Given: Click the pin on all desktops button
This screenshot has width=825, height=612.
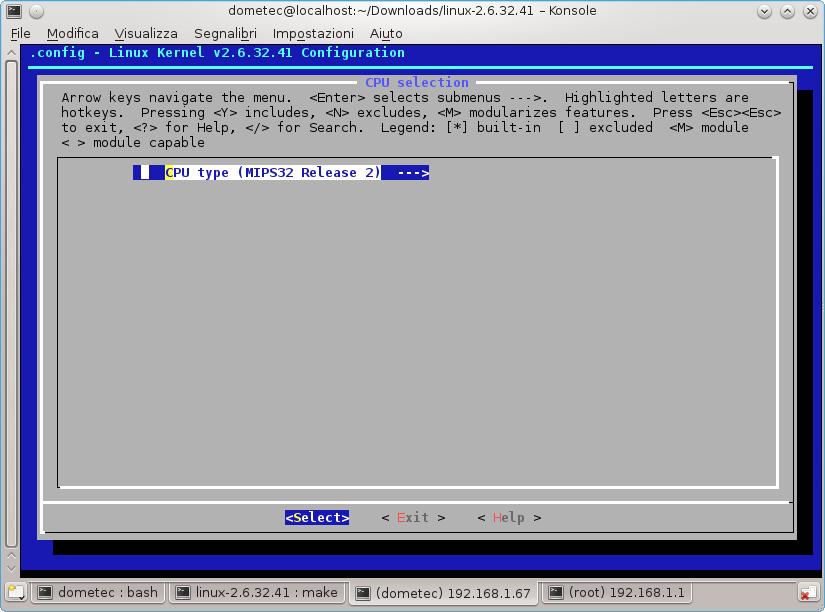Looking at the screenshot, I should pyautogui.click(x=37, y=11).
